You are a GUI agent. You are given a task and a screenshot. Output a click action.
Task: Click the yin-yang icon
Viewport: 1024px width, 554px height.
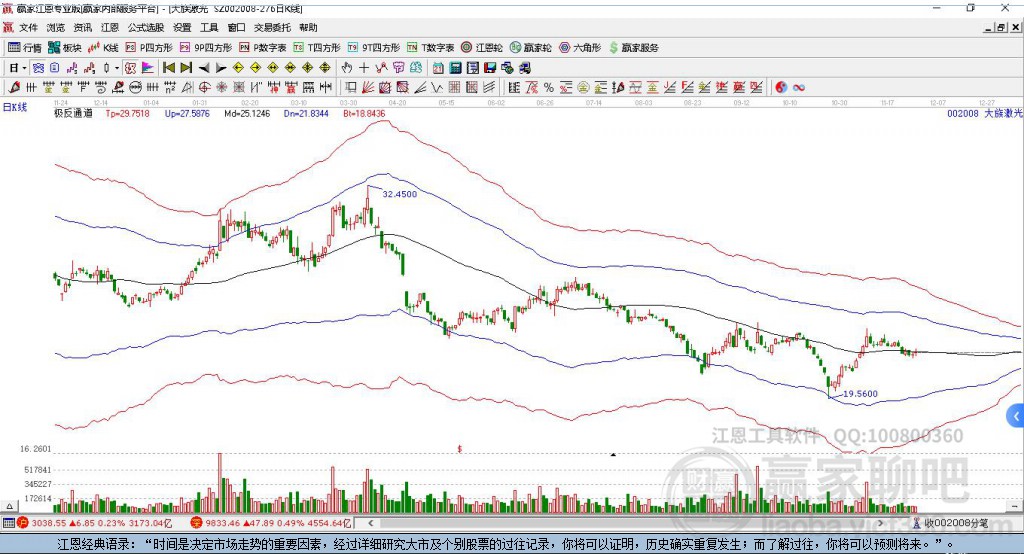coord(781,87)
